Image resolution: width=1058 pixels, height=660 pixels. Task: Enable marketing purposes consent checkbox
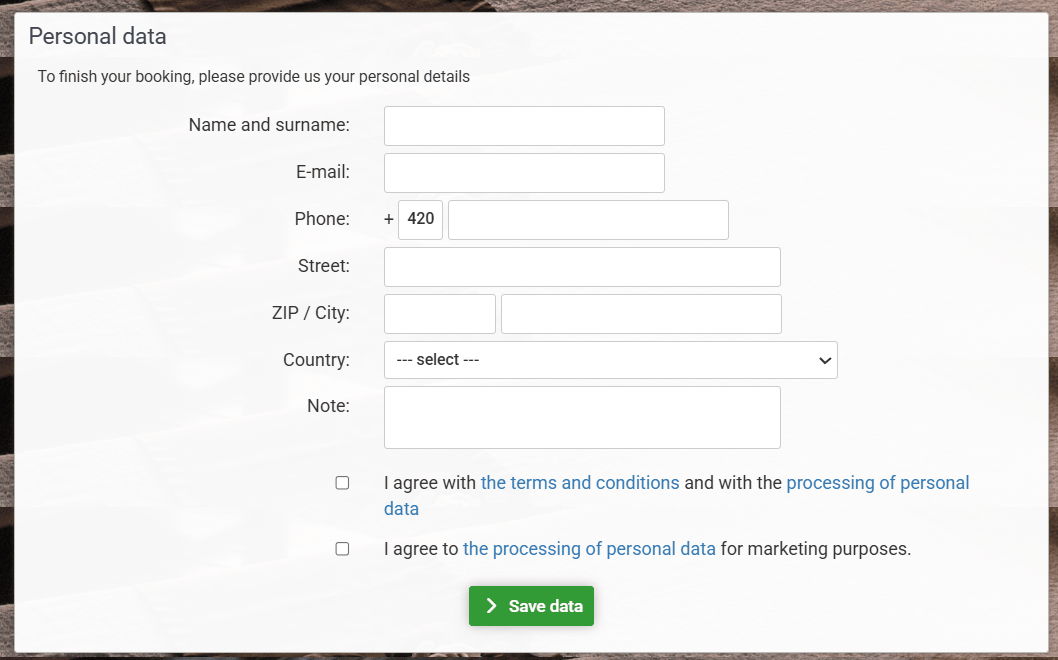pos(342,549)
